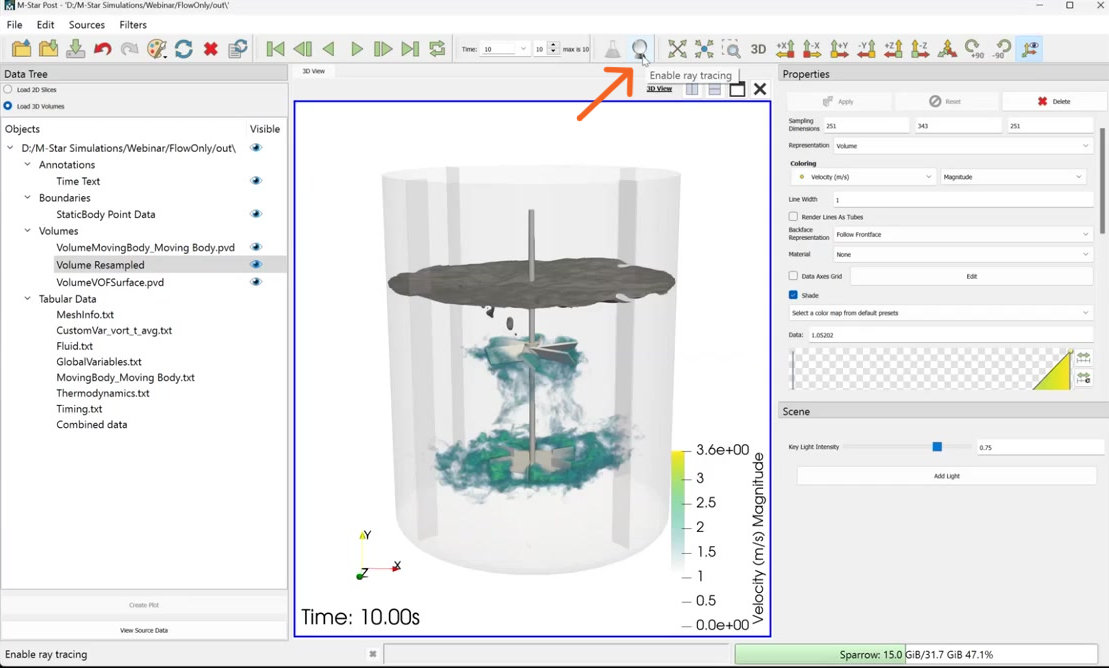
Task: Set view direction to +Z
Action: pos(893,49)
